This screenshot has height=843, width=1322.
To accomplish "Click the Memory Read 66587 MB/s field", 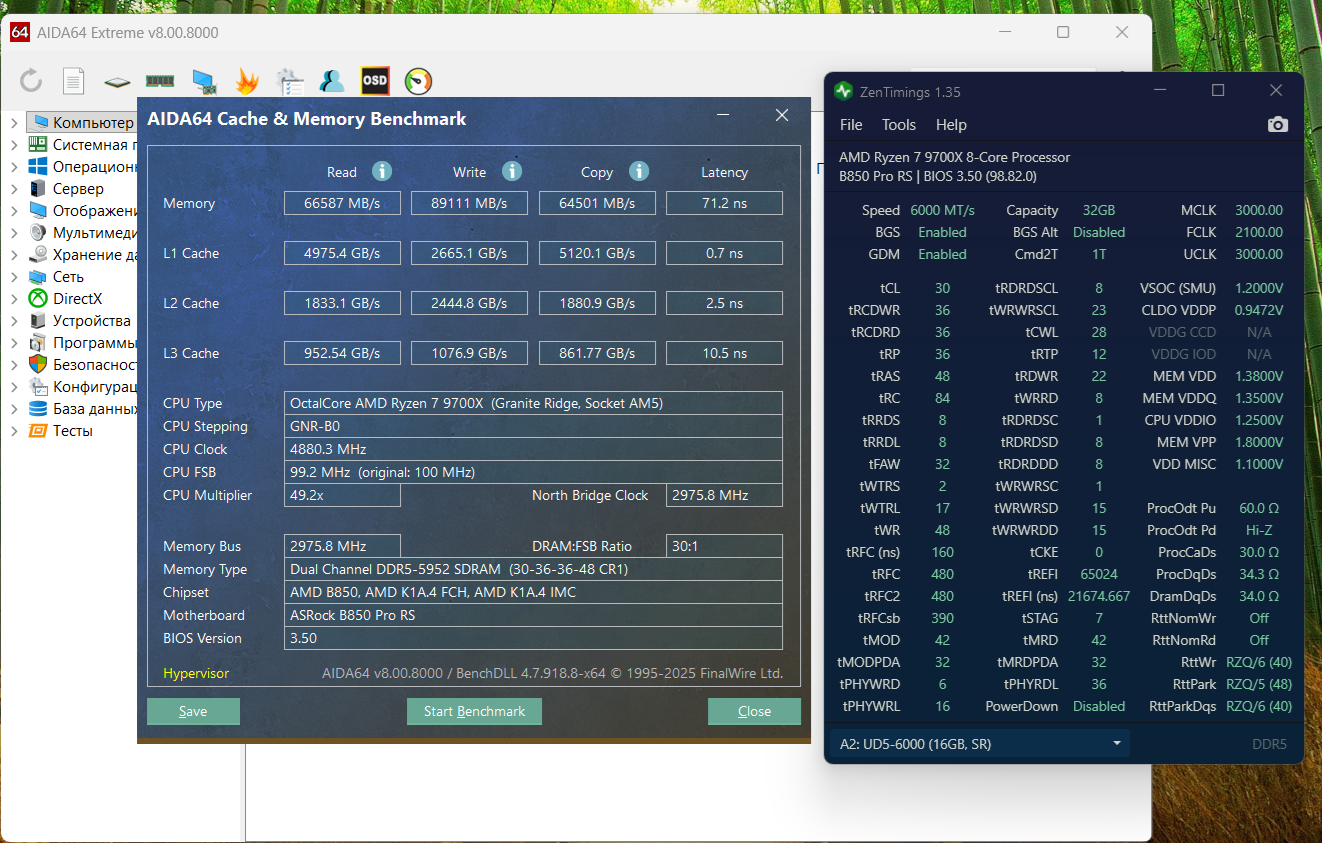I will [342, 203].
